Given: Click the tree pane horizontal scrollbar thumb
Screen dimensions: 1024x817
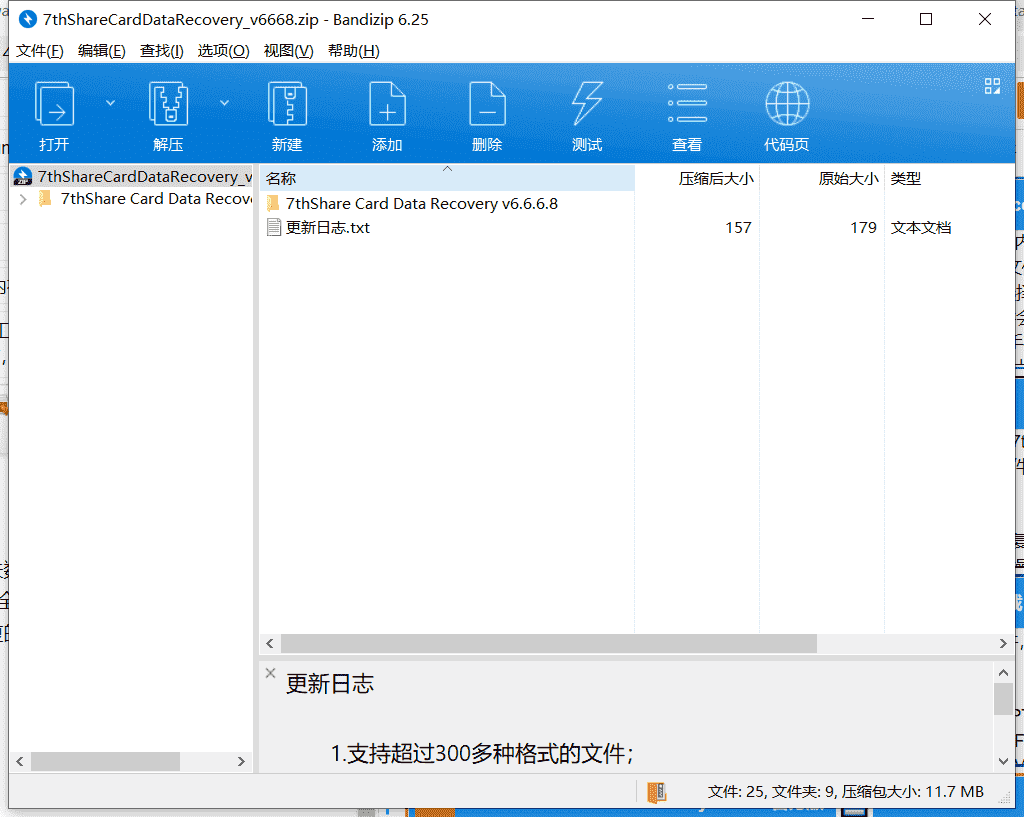Looking at the screenshot, I should pyautogui.click(x=105, y=761).
